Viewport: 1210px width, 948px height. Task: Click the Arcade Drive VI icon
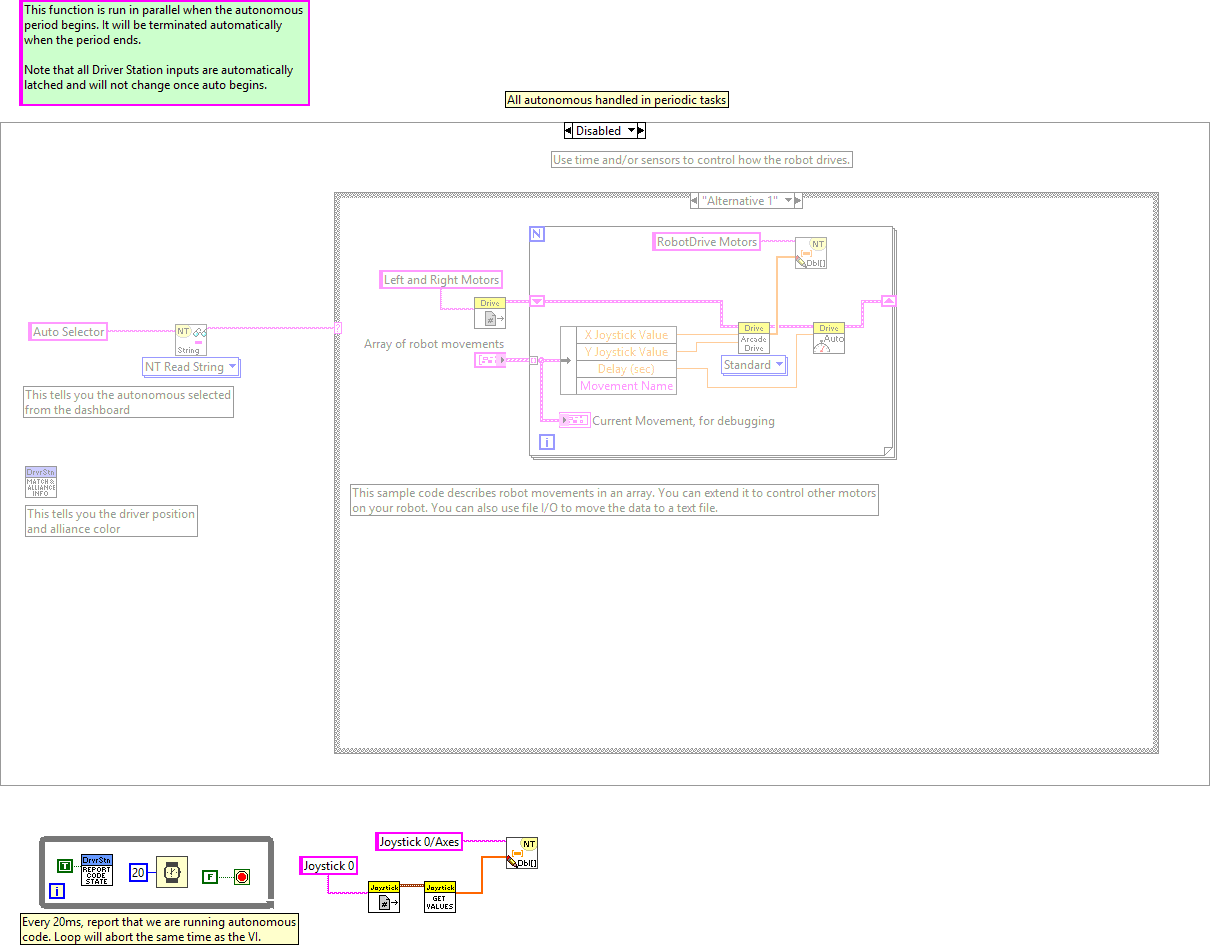pyautogui.click(x=753, y=338)
